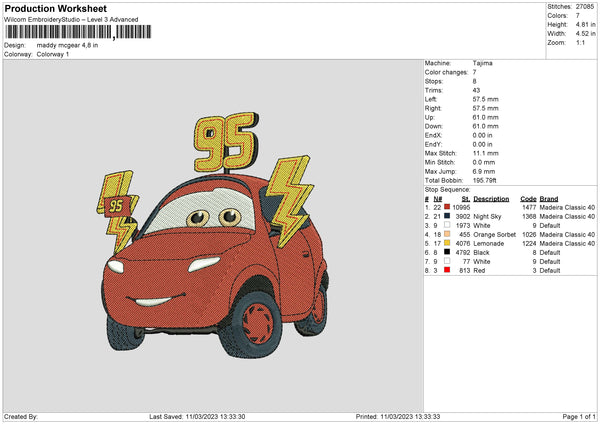The width and height of the screenshot is (600, 424).
Task: Click the St. column header
Action: tap(466, 199)
